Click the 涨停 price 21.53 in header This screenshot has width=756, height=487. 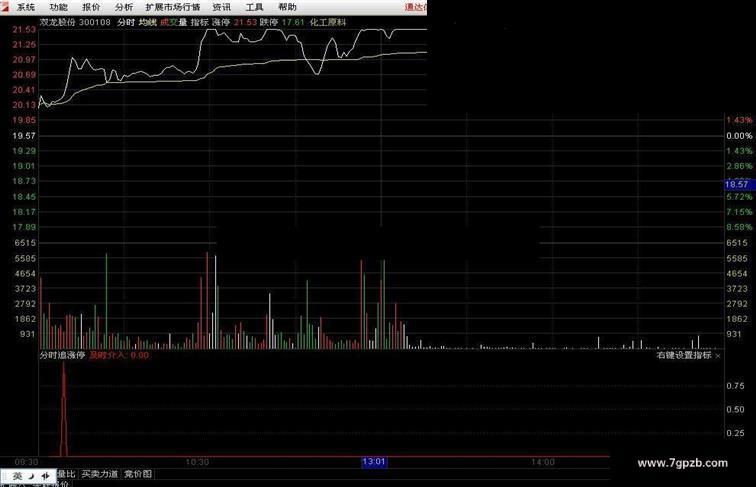point(245,22)
